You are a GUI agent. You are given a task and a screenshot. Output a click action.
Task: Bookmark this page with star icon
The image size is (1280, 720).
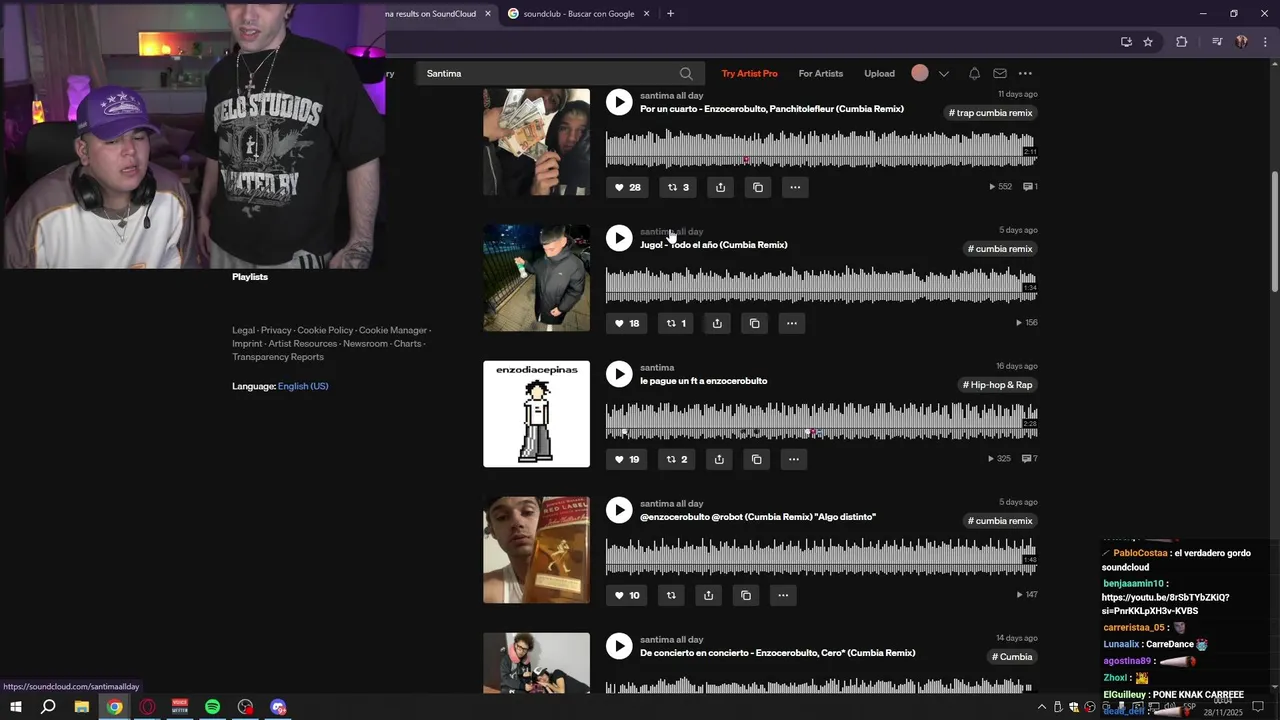tap(1148, 42)
